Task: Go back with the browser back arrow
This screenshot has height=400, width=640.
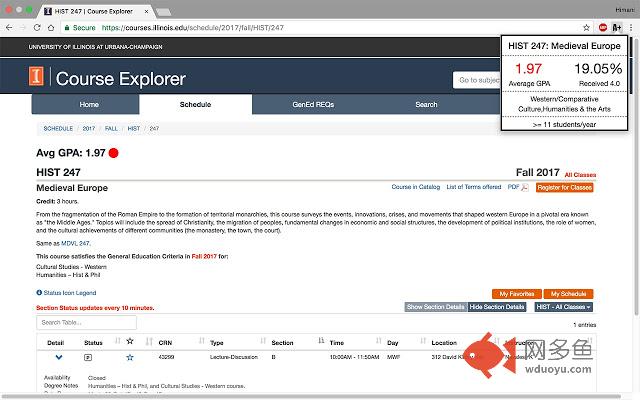Action: click(x=9, y=28)
